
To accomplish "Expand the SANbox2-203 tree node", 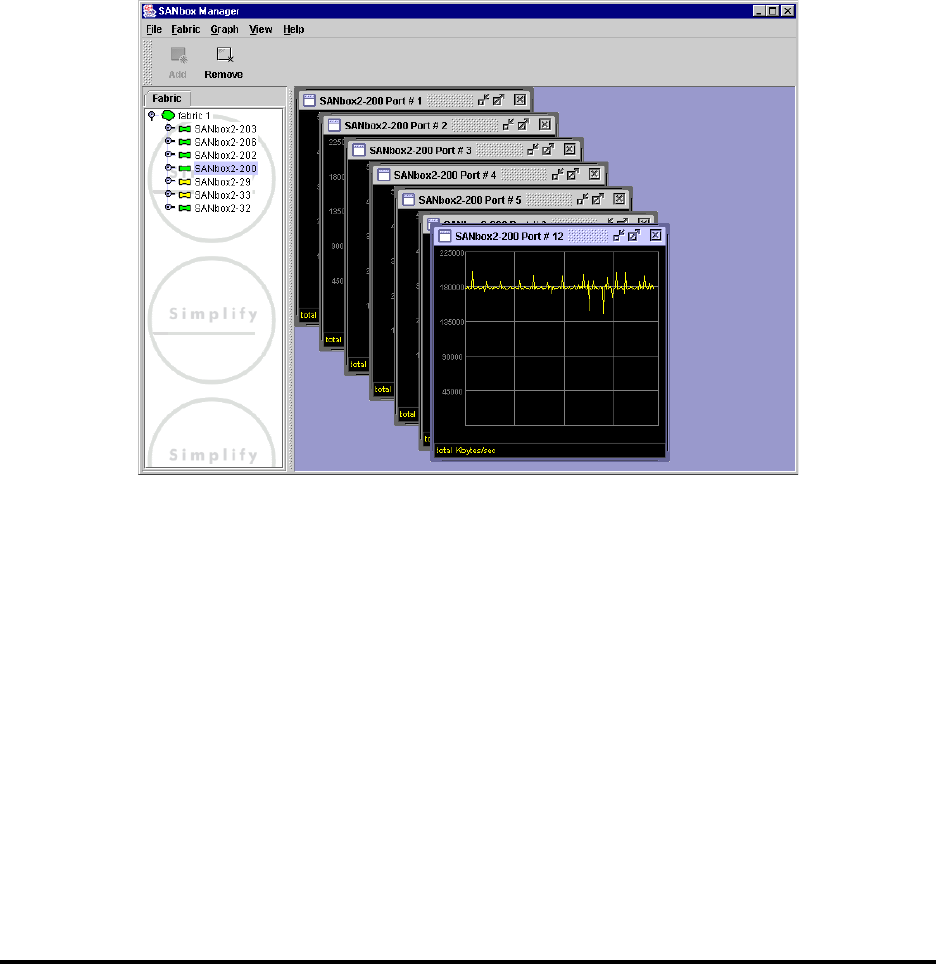I will [169, 128].
